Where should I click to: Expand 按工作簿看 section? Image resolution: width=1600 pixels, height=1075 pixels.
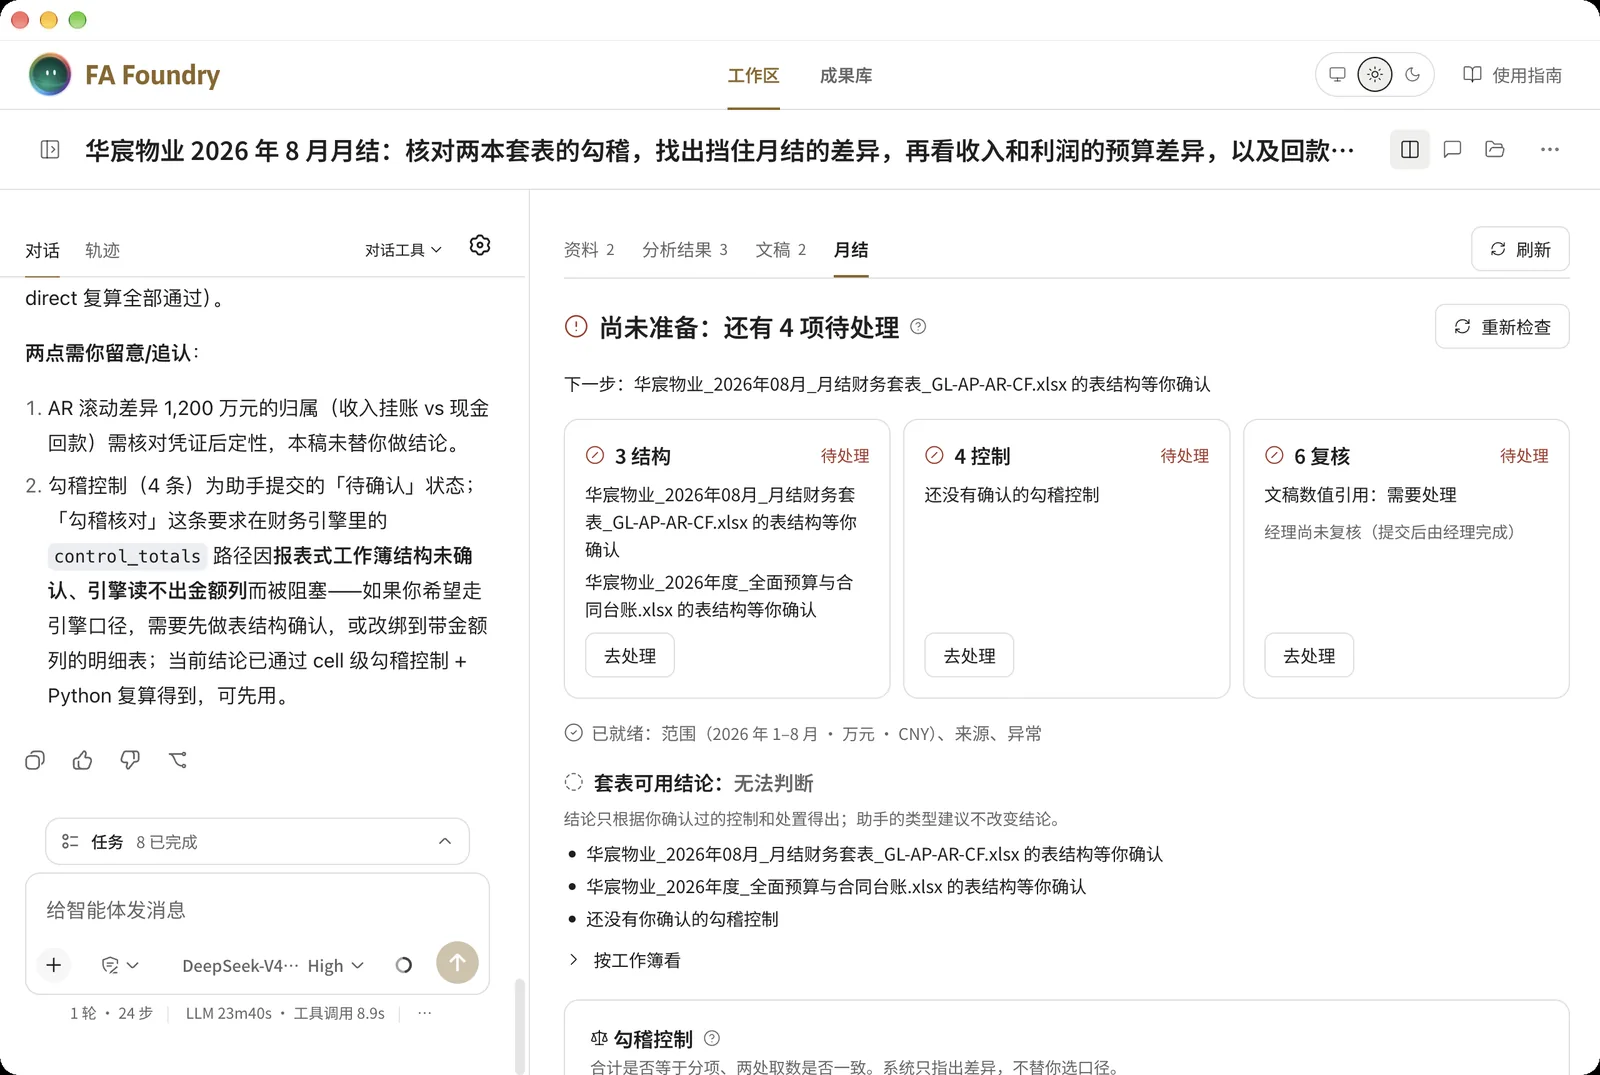tap(625, 960)
